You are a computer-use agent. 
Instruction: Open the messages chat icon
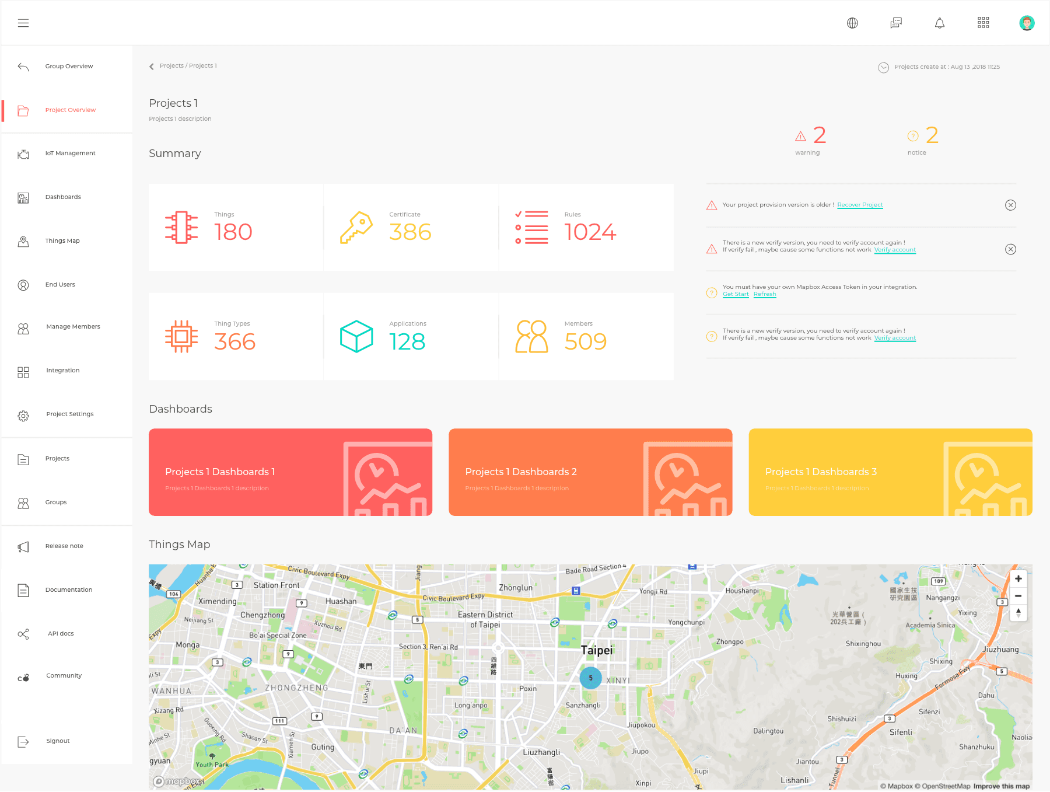896,23
